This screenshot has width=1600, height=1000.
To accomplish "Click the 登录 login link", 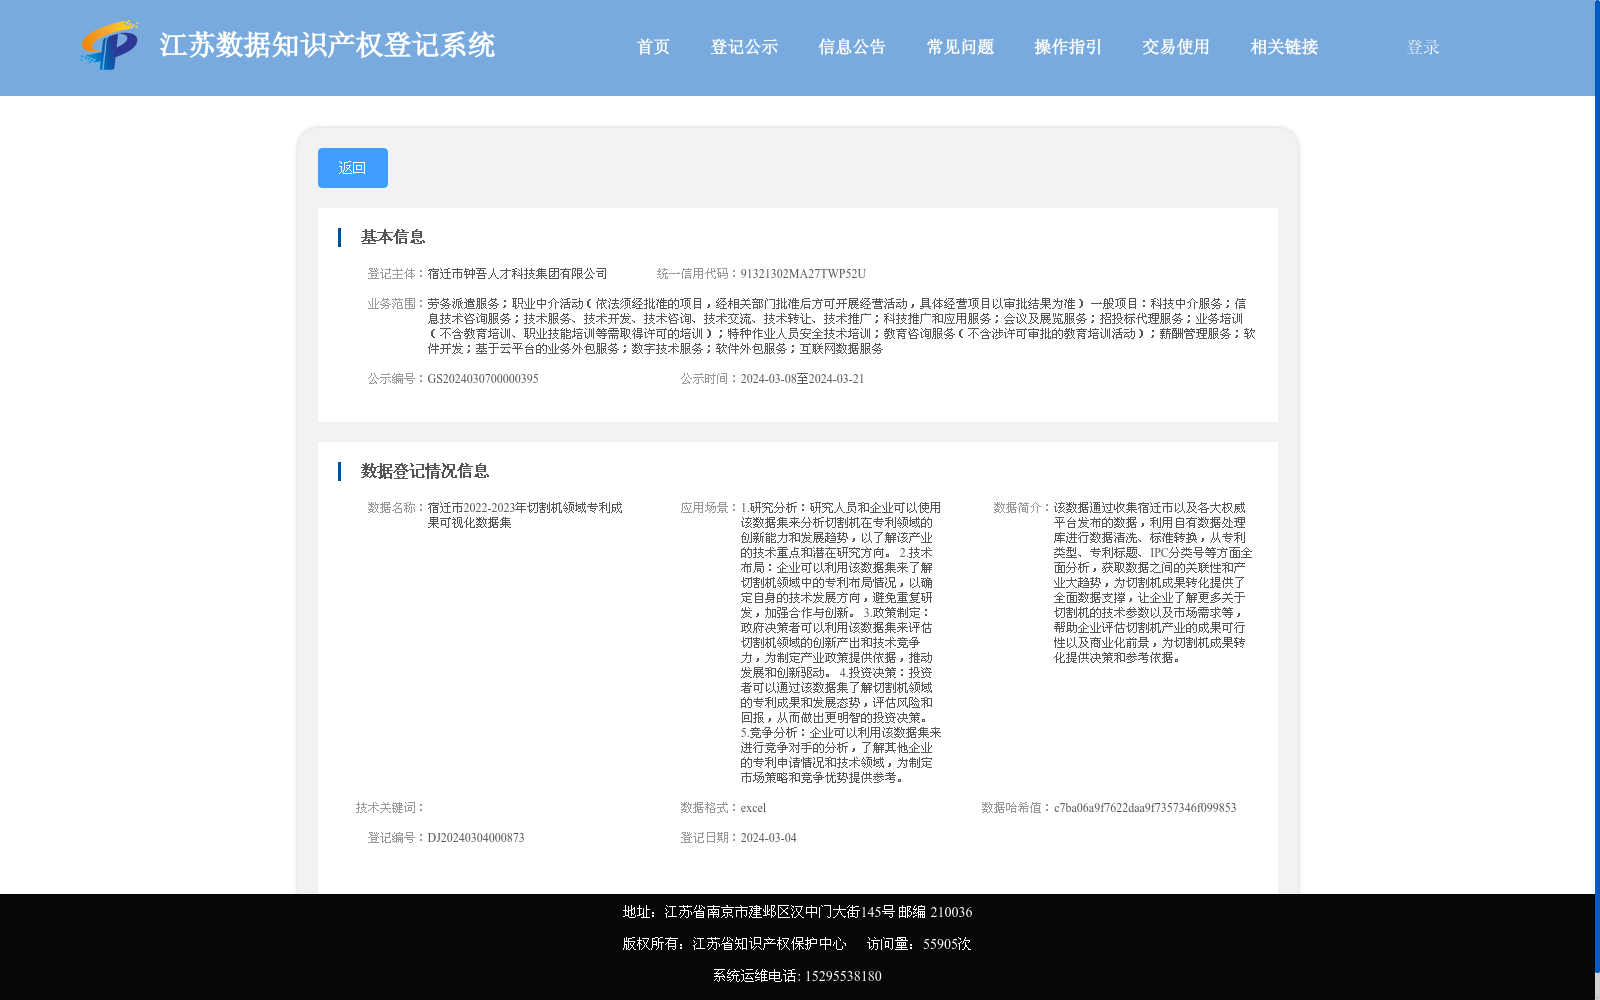I will click(x=1423, y=47).
